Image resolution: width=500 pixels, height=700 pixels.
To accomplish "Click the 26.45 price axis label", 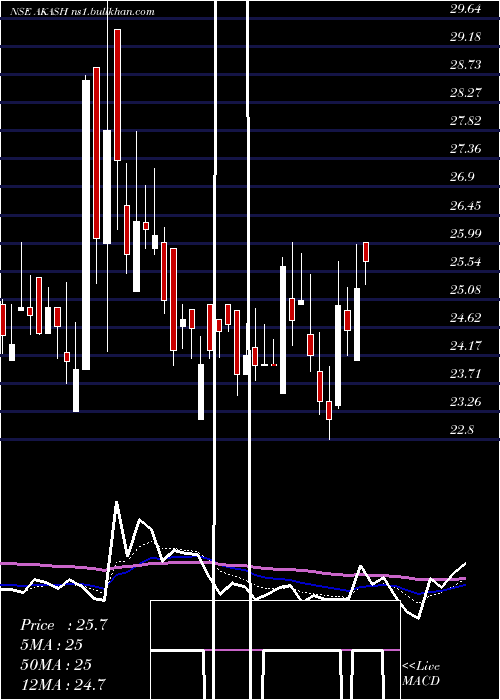I will point(465,205).
